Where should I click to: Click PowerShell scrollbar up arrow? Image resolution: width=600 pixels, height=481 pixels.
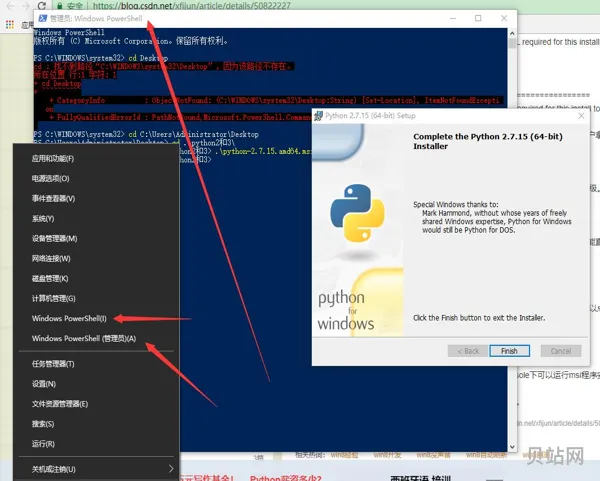[x=512, y=33]
